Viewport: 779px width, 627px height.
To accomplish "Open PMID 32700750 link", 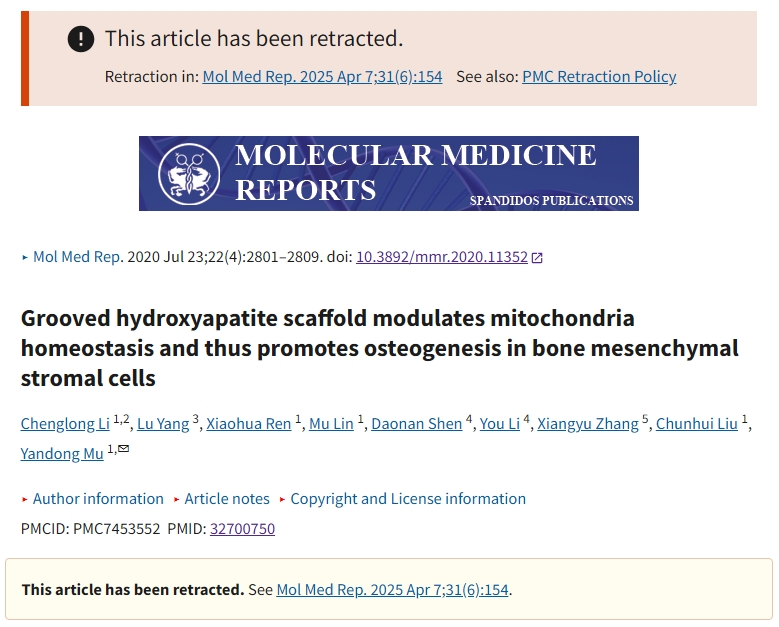I will [242, 529].
